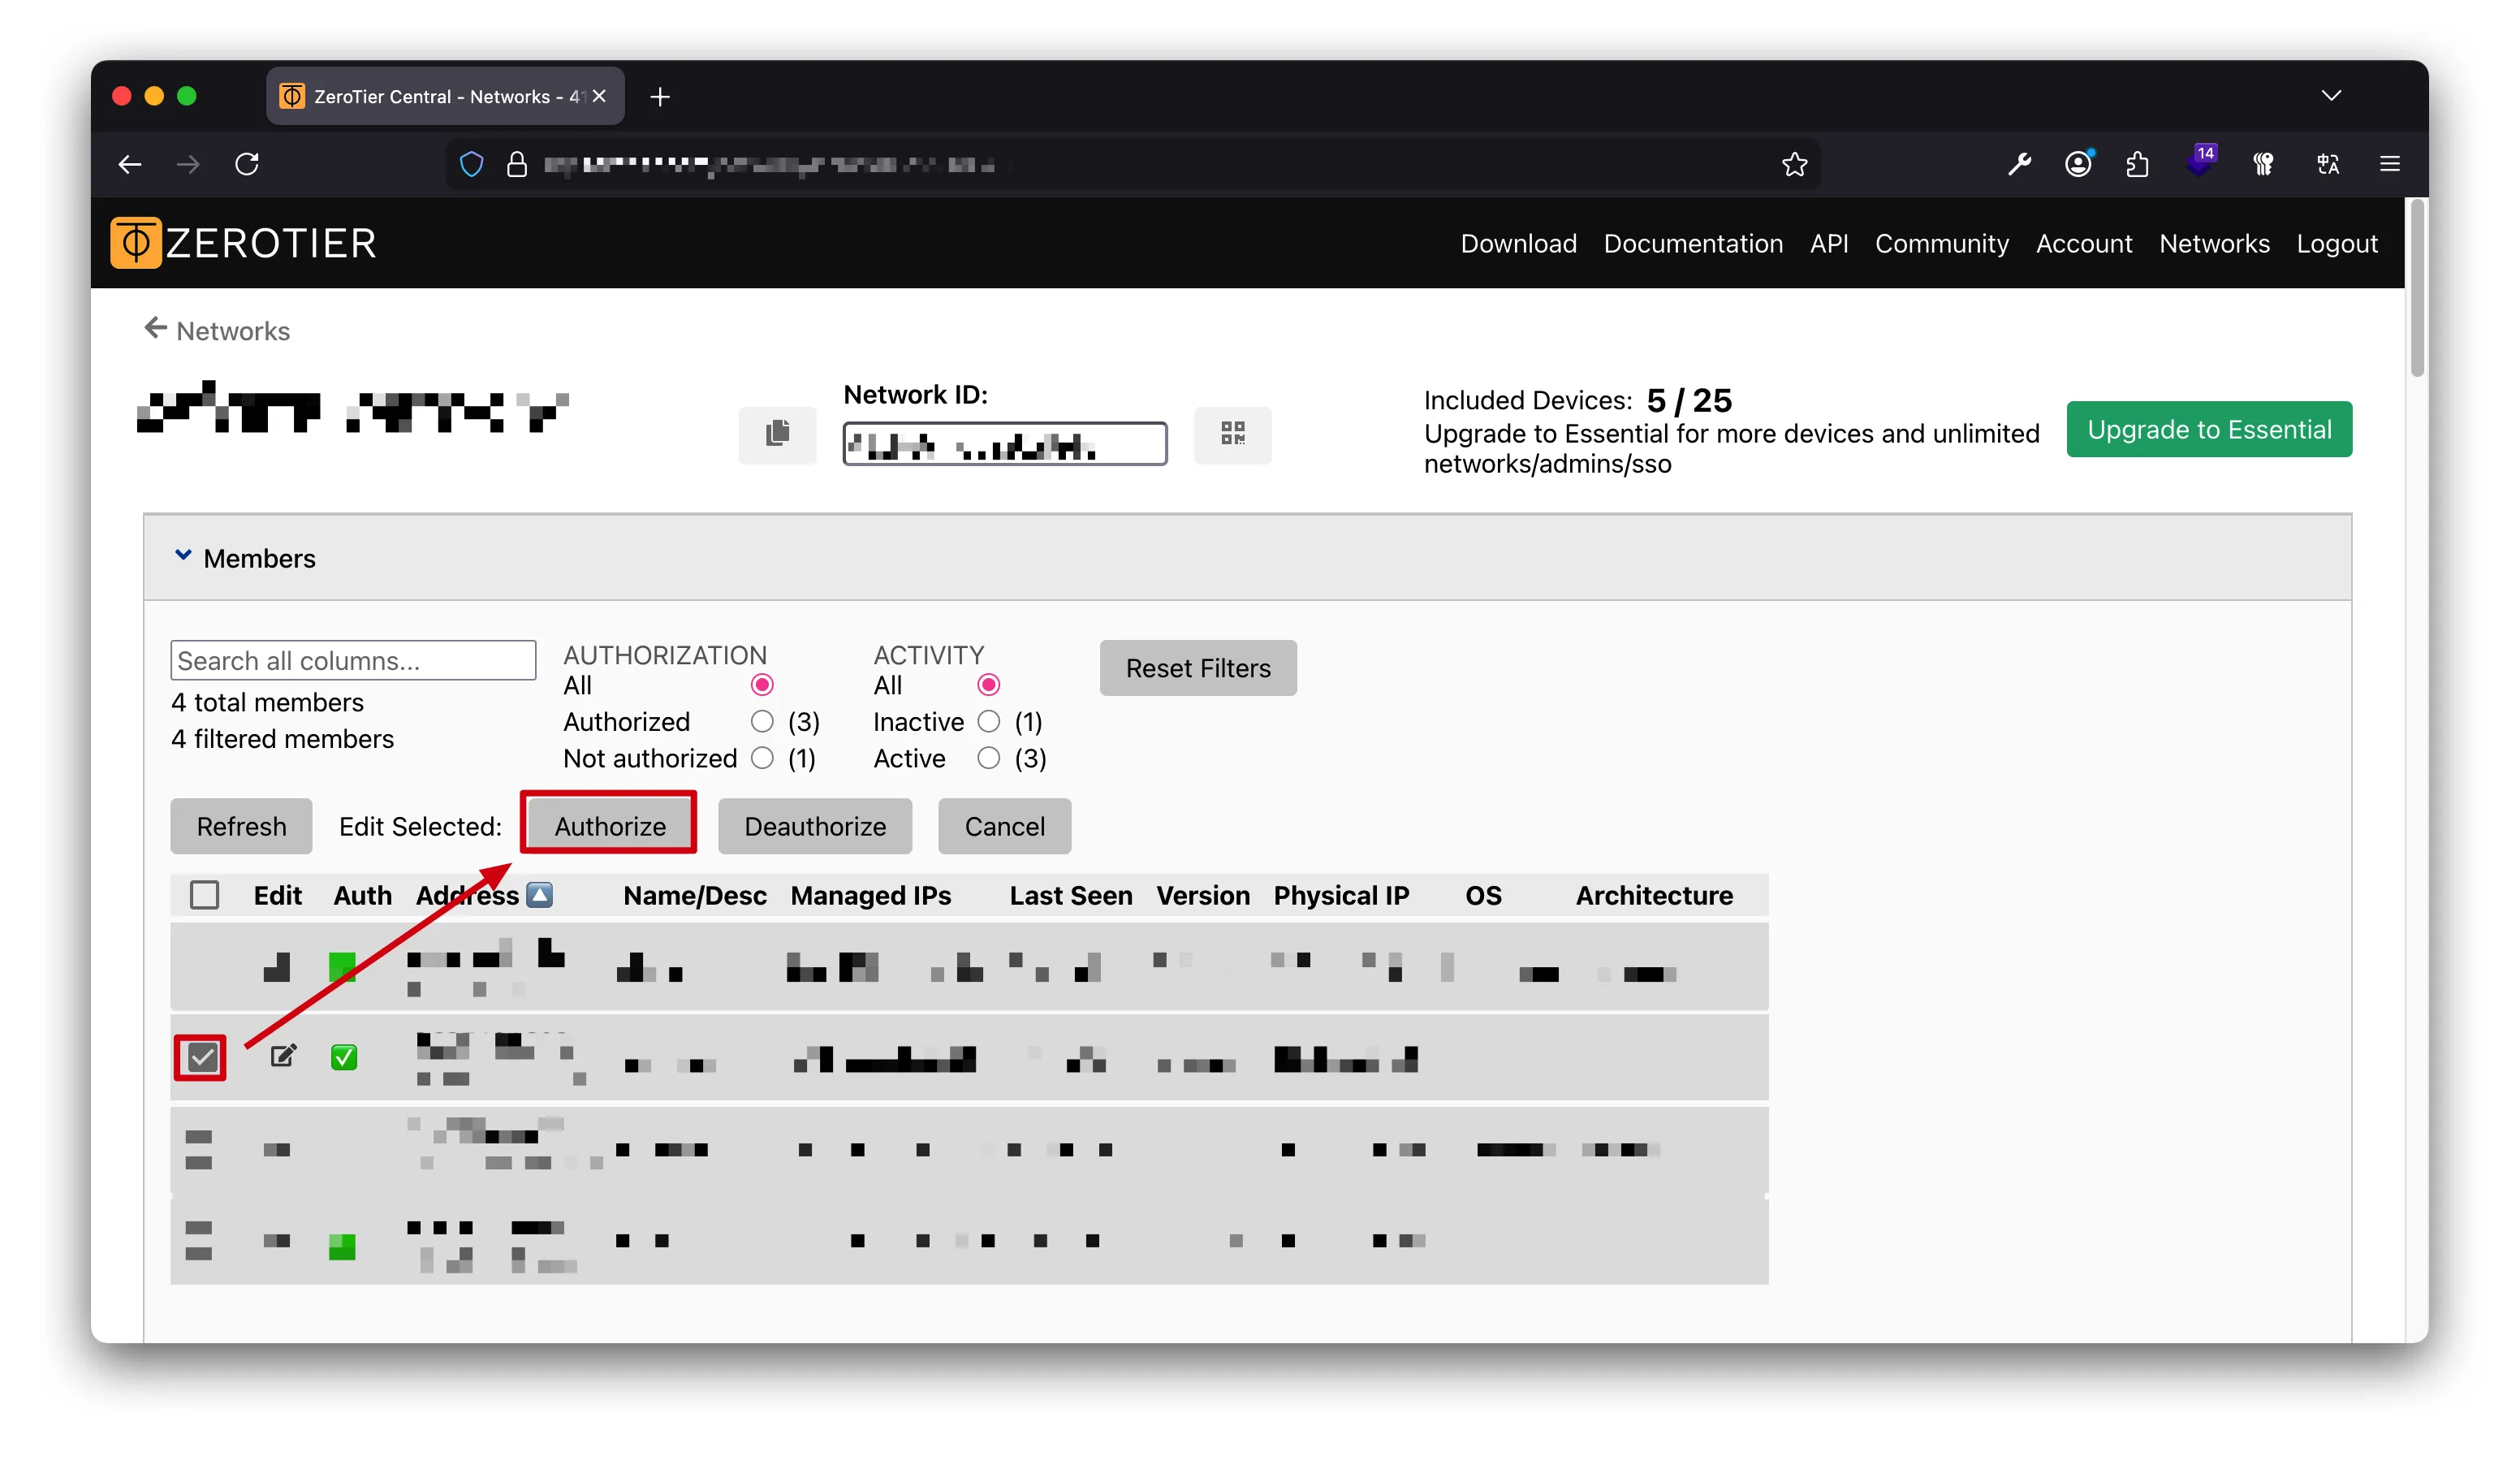Open the Firefox hamburger menu
Viewport: 2520px width, 1465px height.
(2390, 164)
